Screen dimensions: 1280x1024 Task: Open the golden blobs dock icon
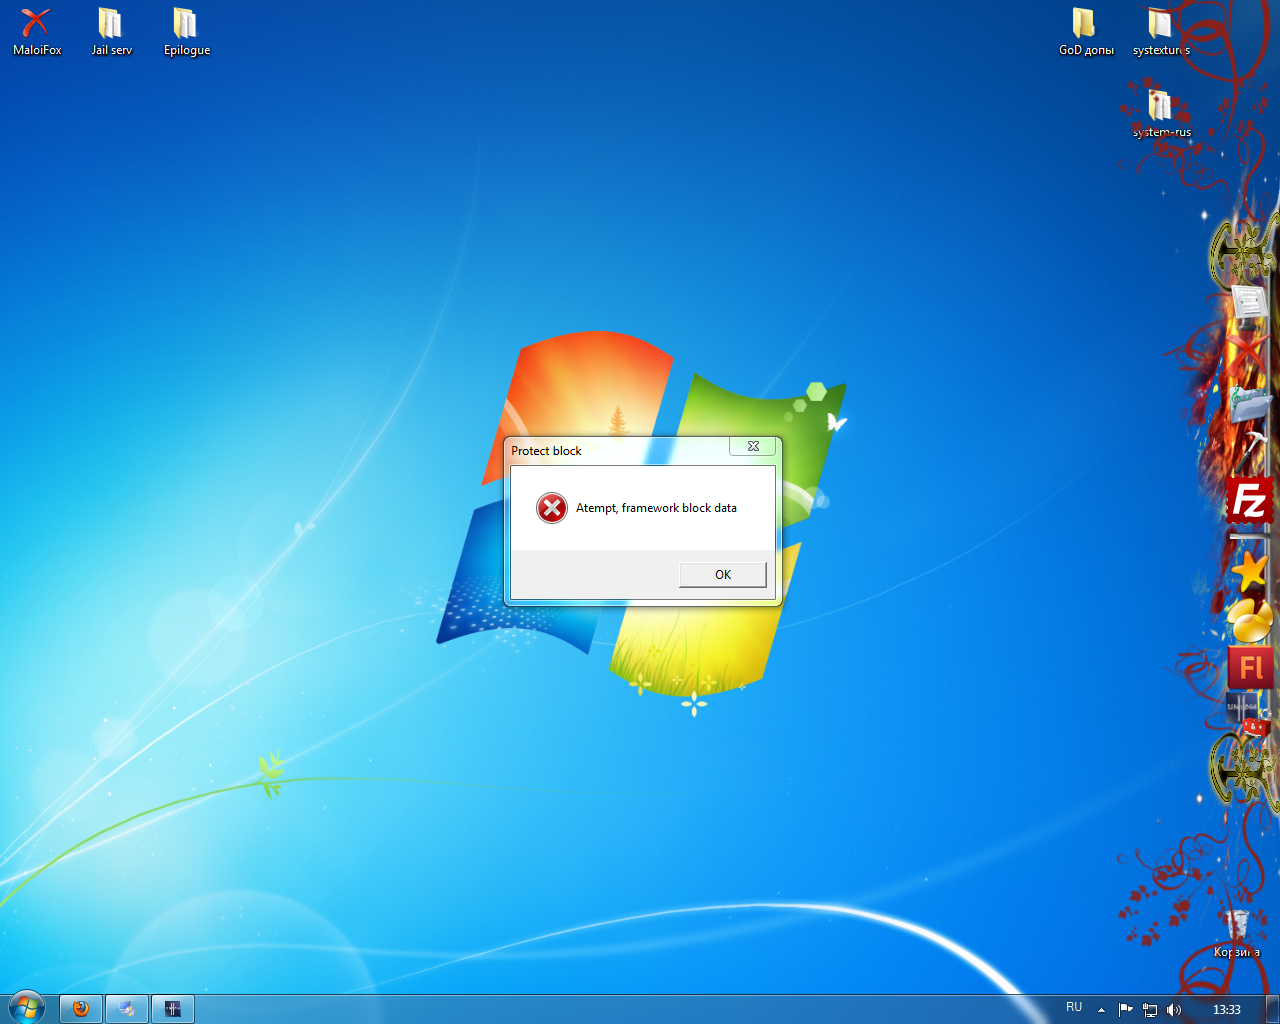(1250, 620)
